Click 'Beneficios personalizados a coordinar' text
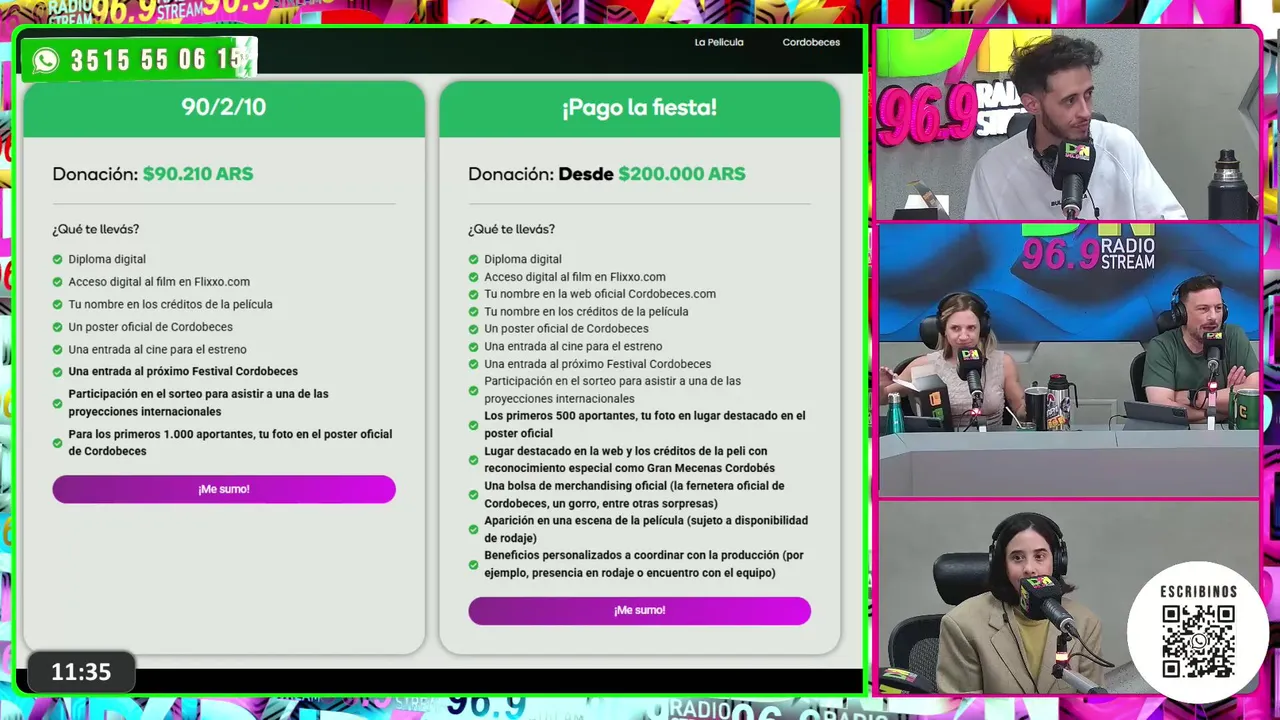The height and width of the screenshot is (720, 1280). (x=644, y=564)
